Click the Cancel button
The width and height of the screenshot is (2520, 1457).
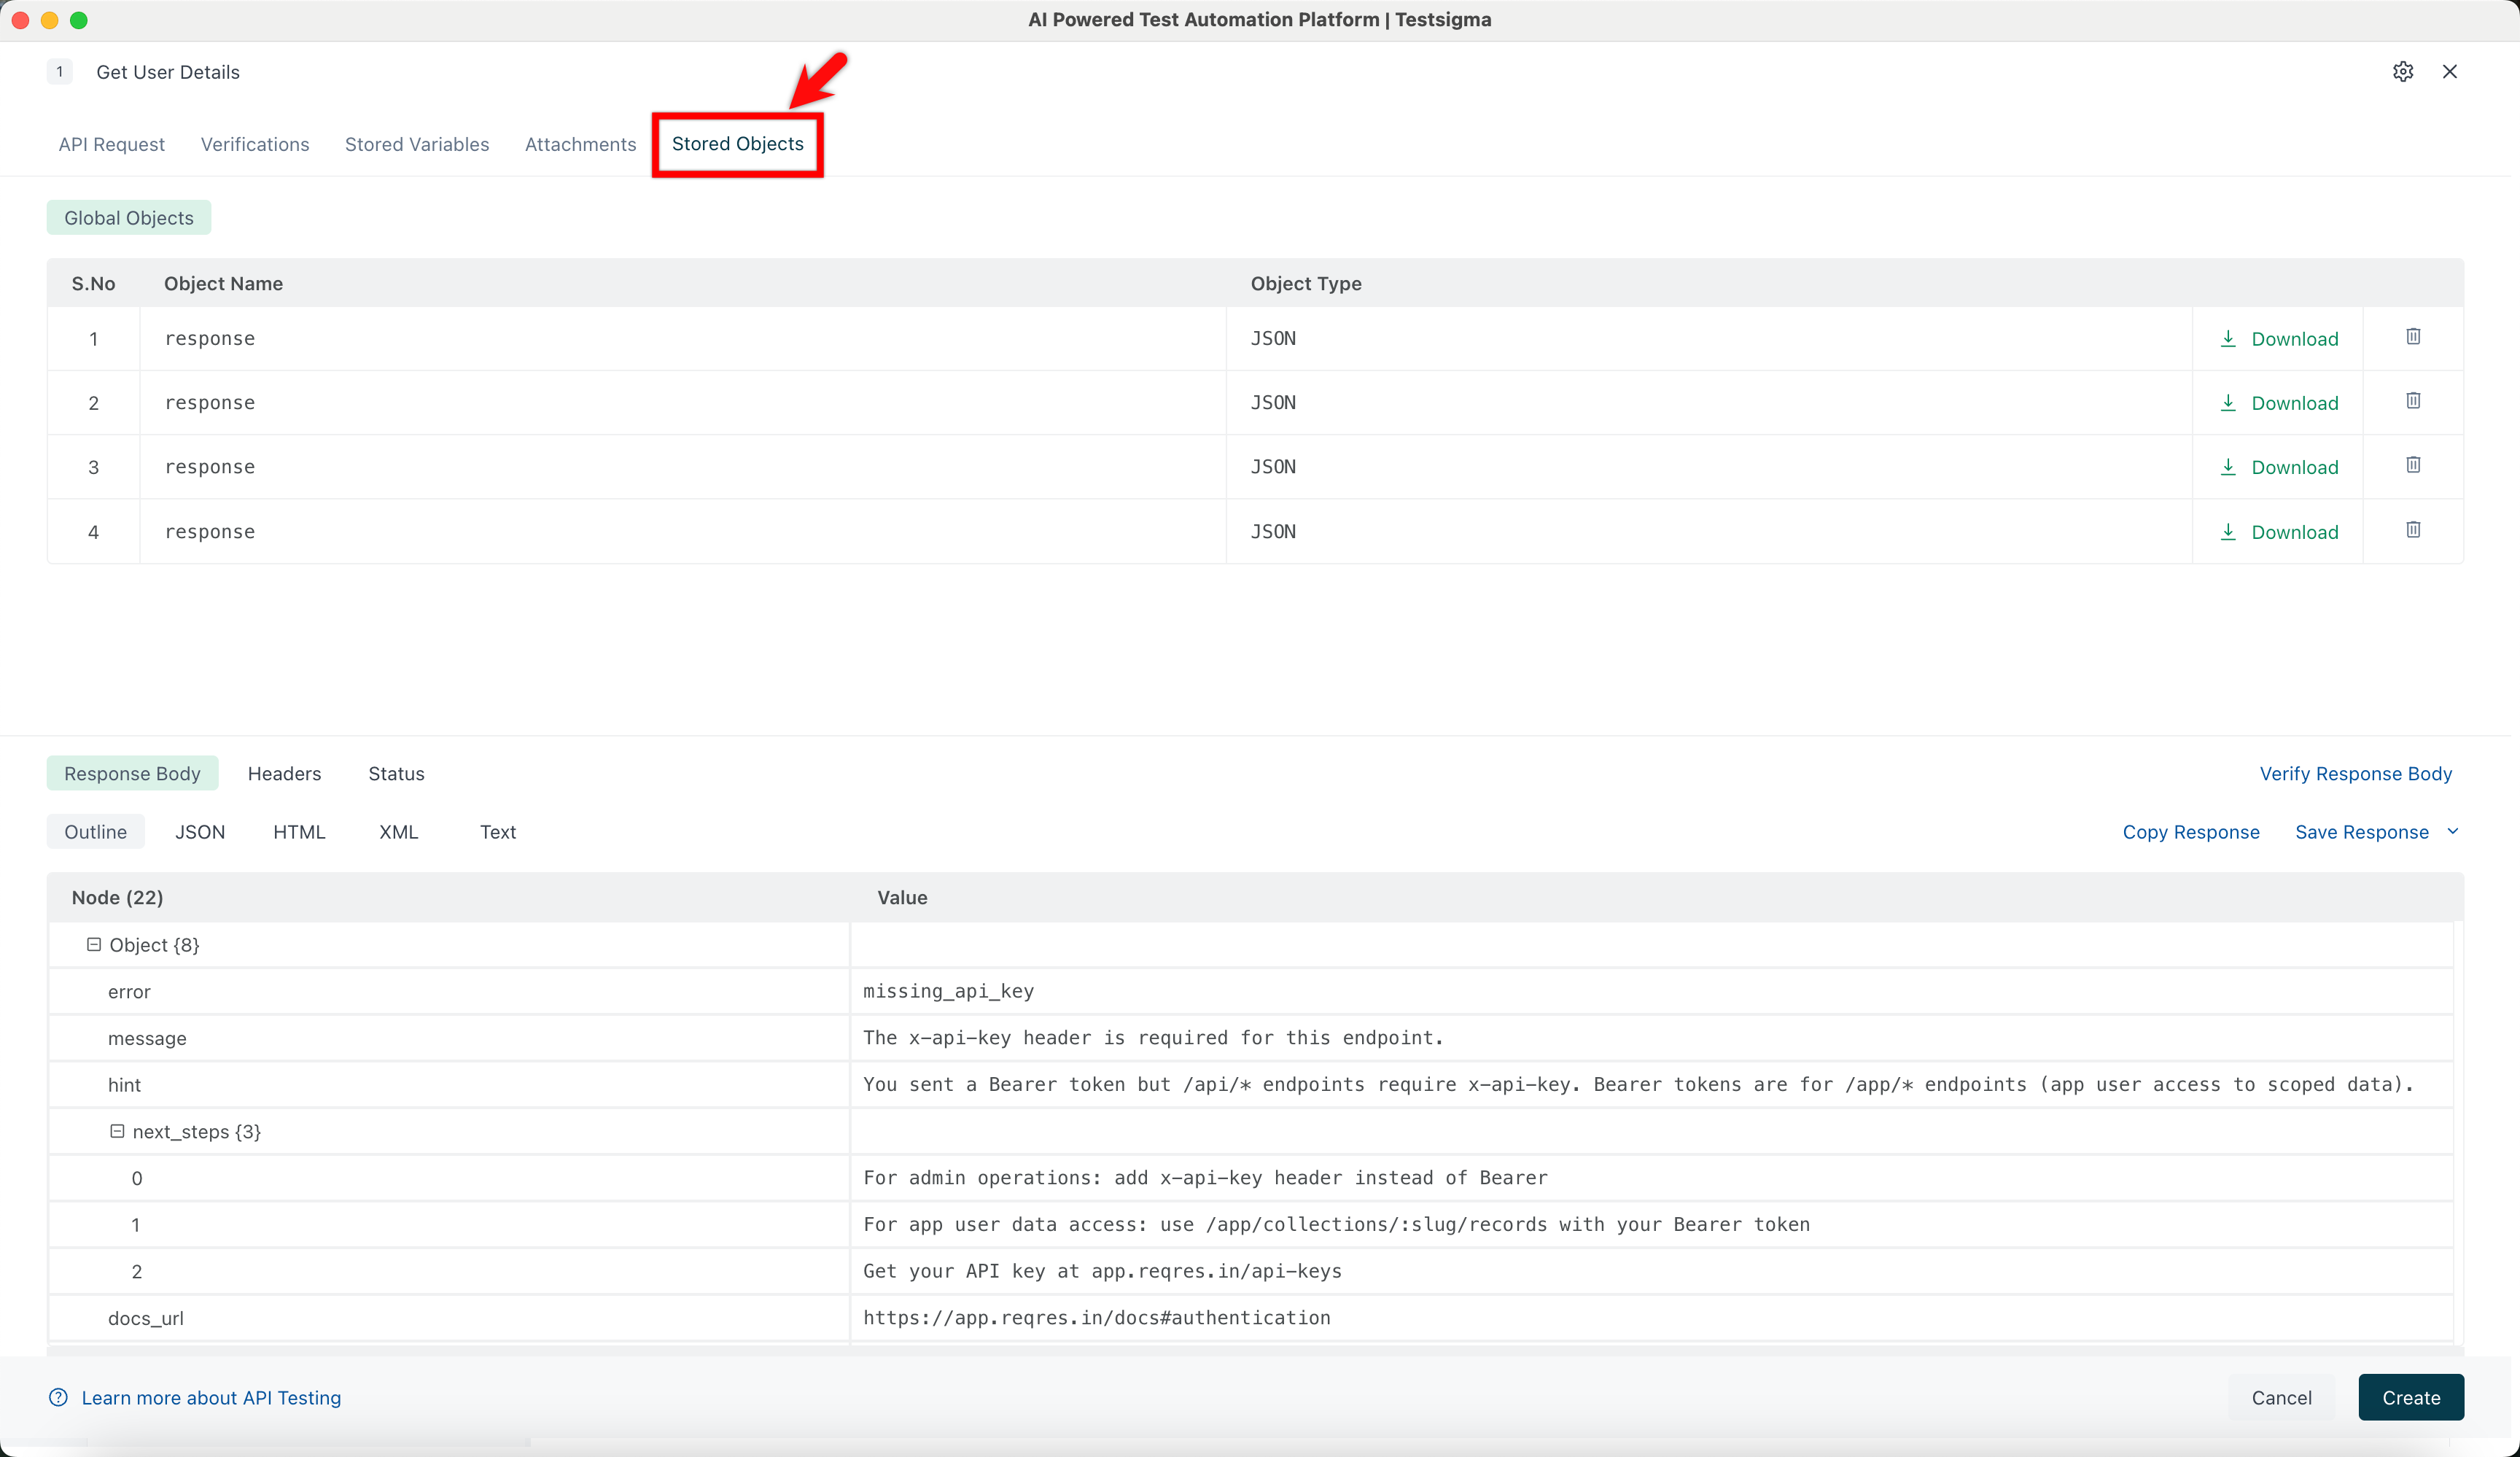click(x=2281, y=1398)
